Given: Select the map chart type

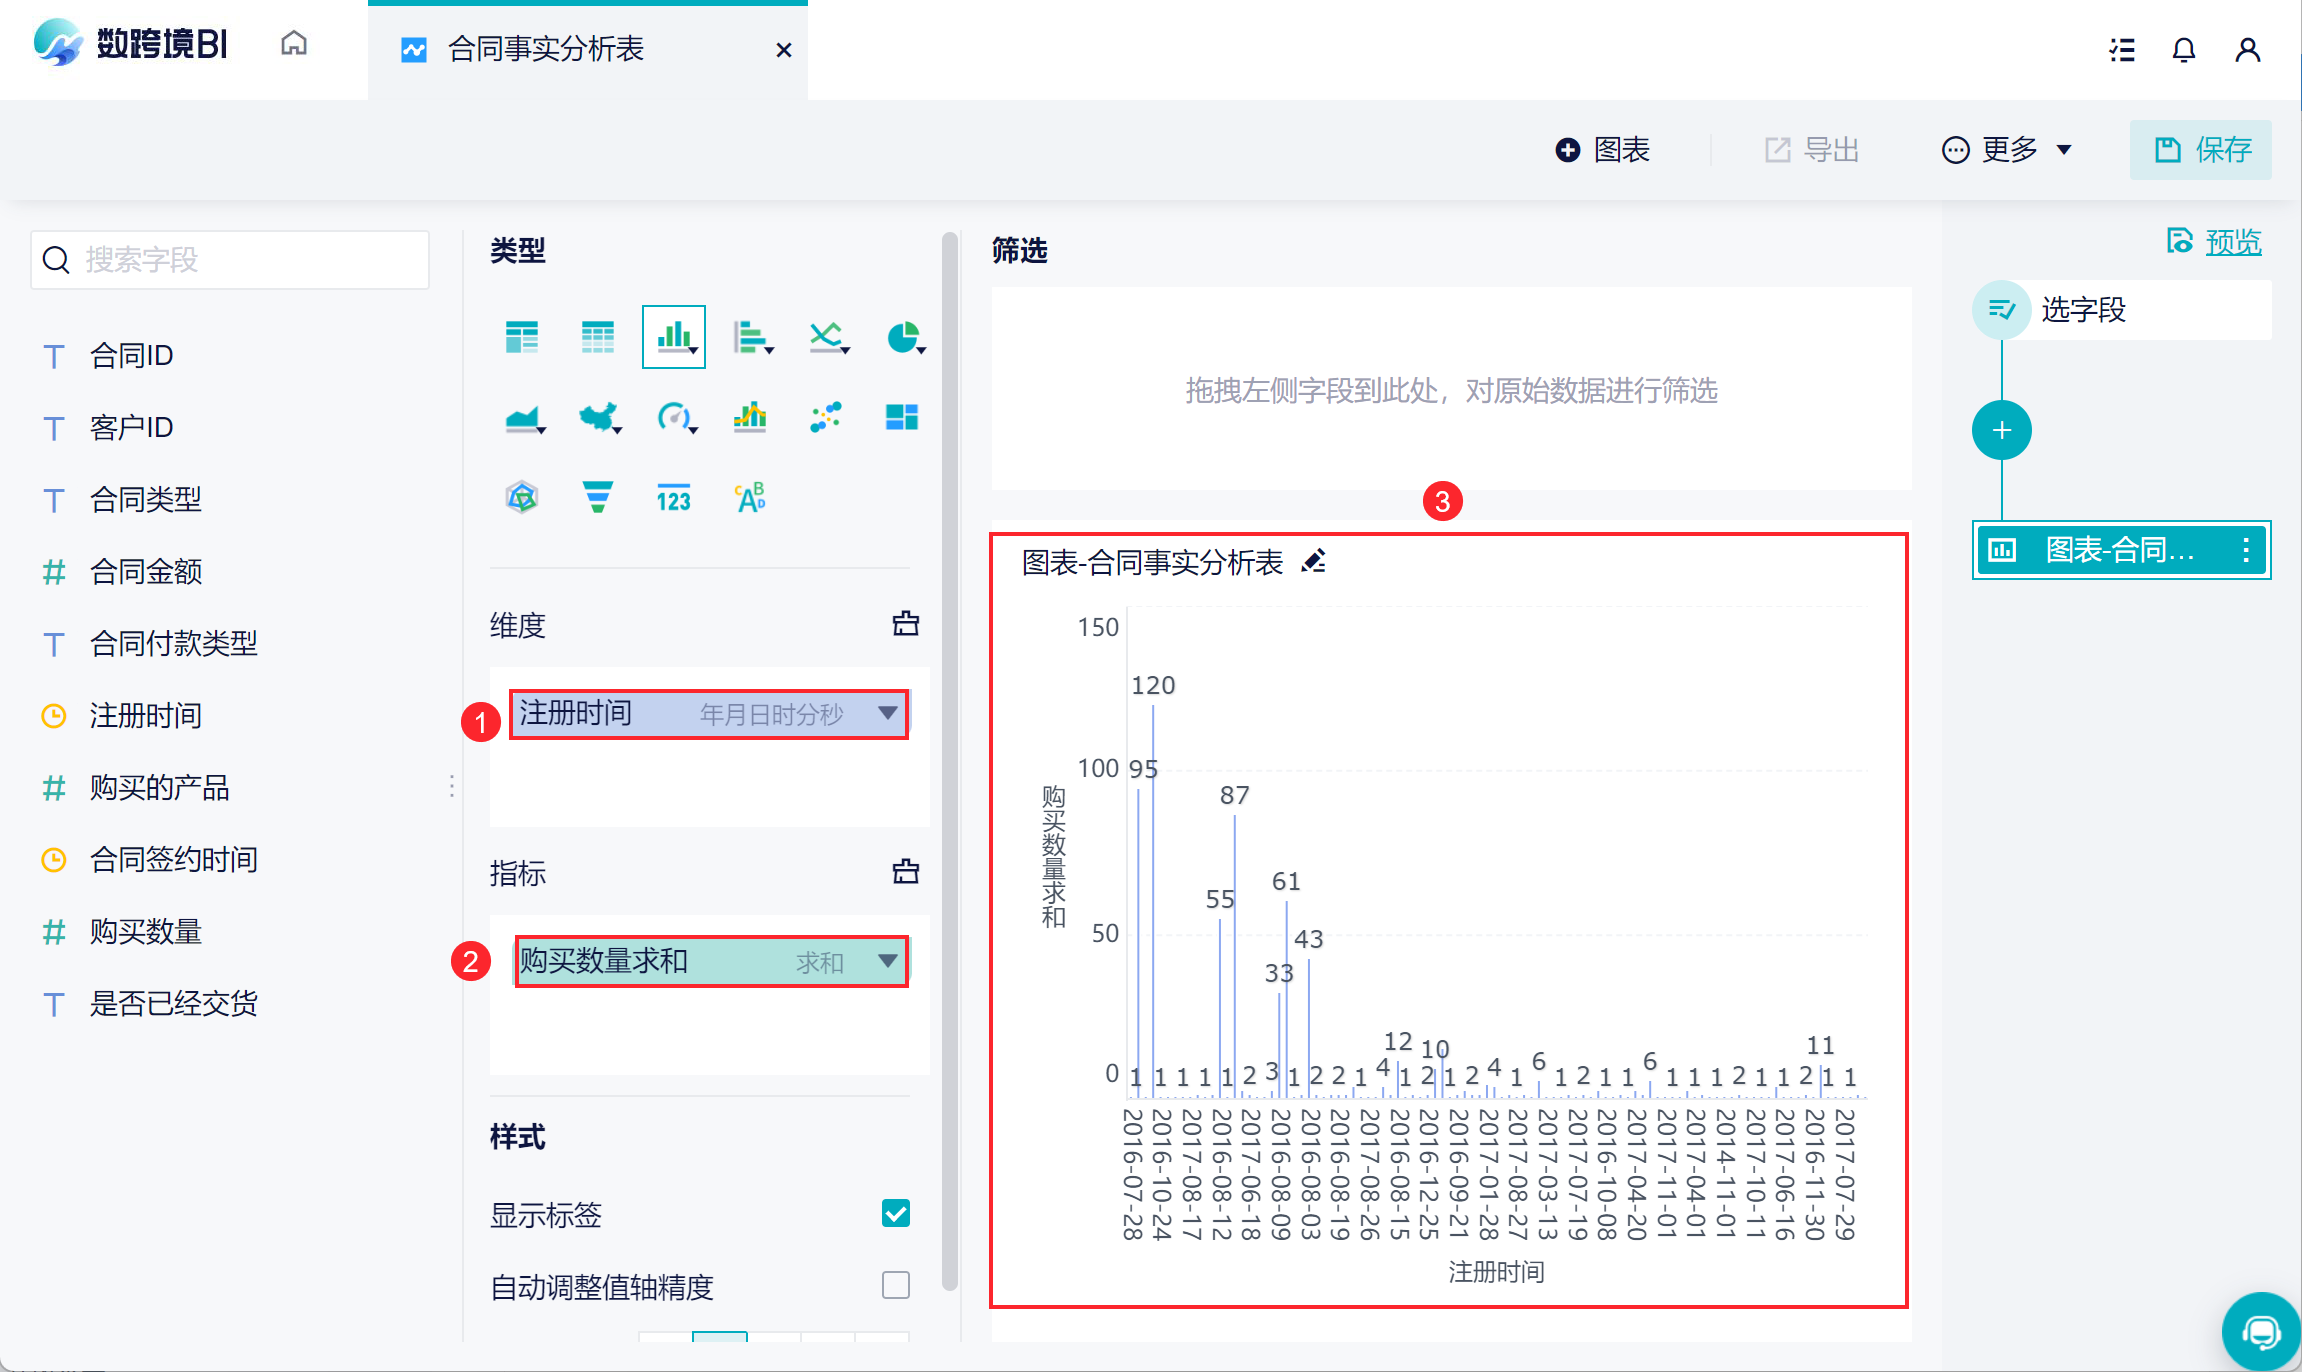Looking at the screenshot, I should pos(600,417).
